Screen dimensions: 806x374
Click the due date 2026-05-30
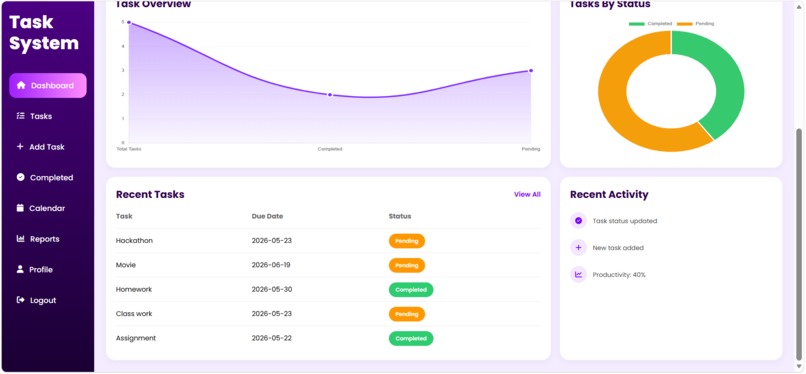pyautogui.click(x=271, y=289)
